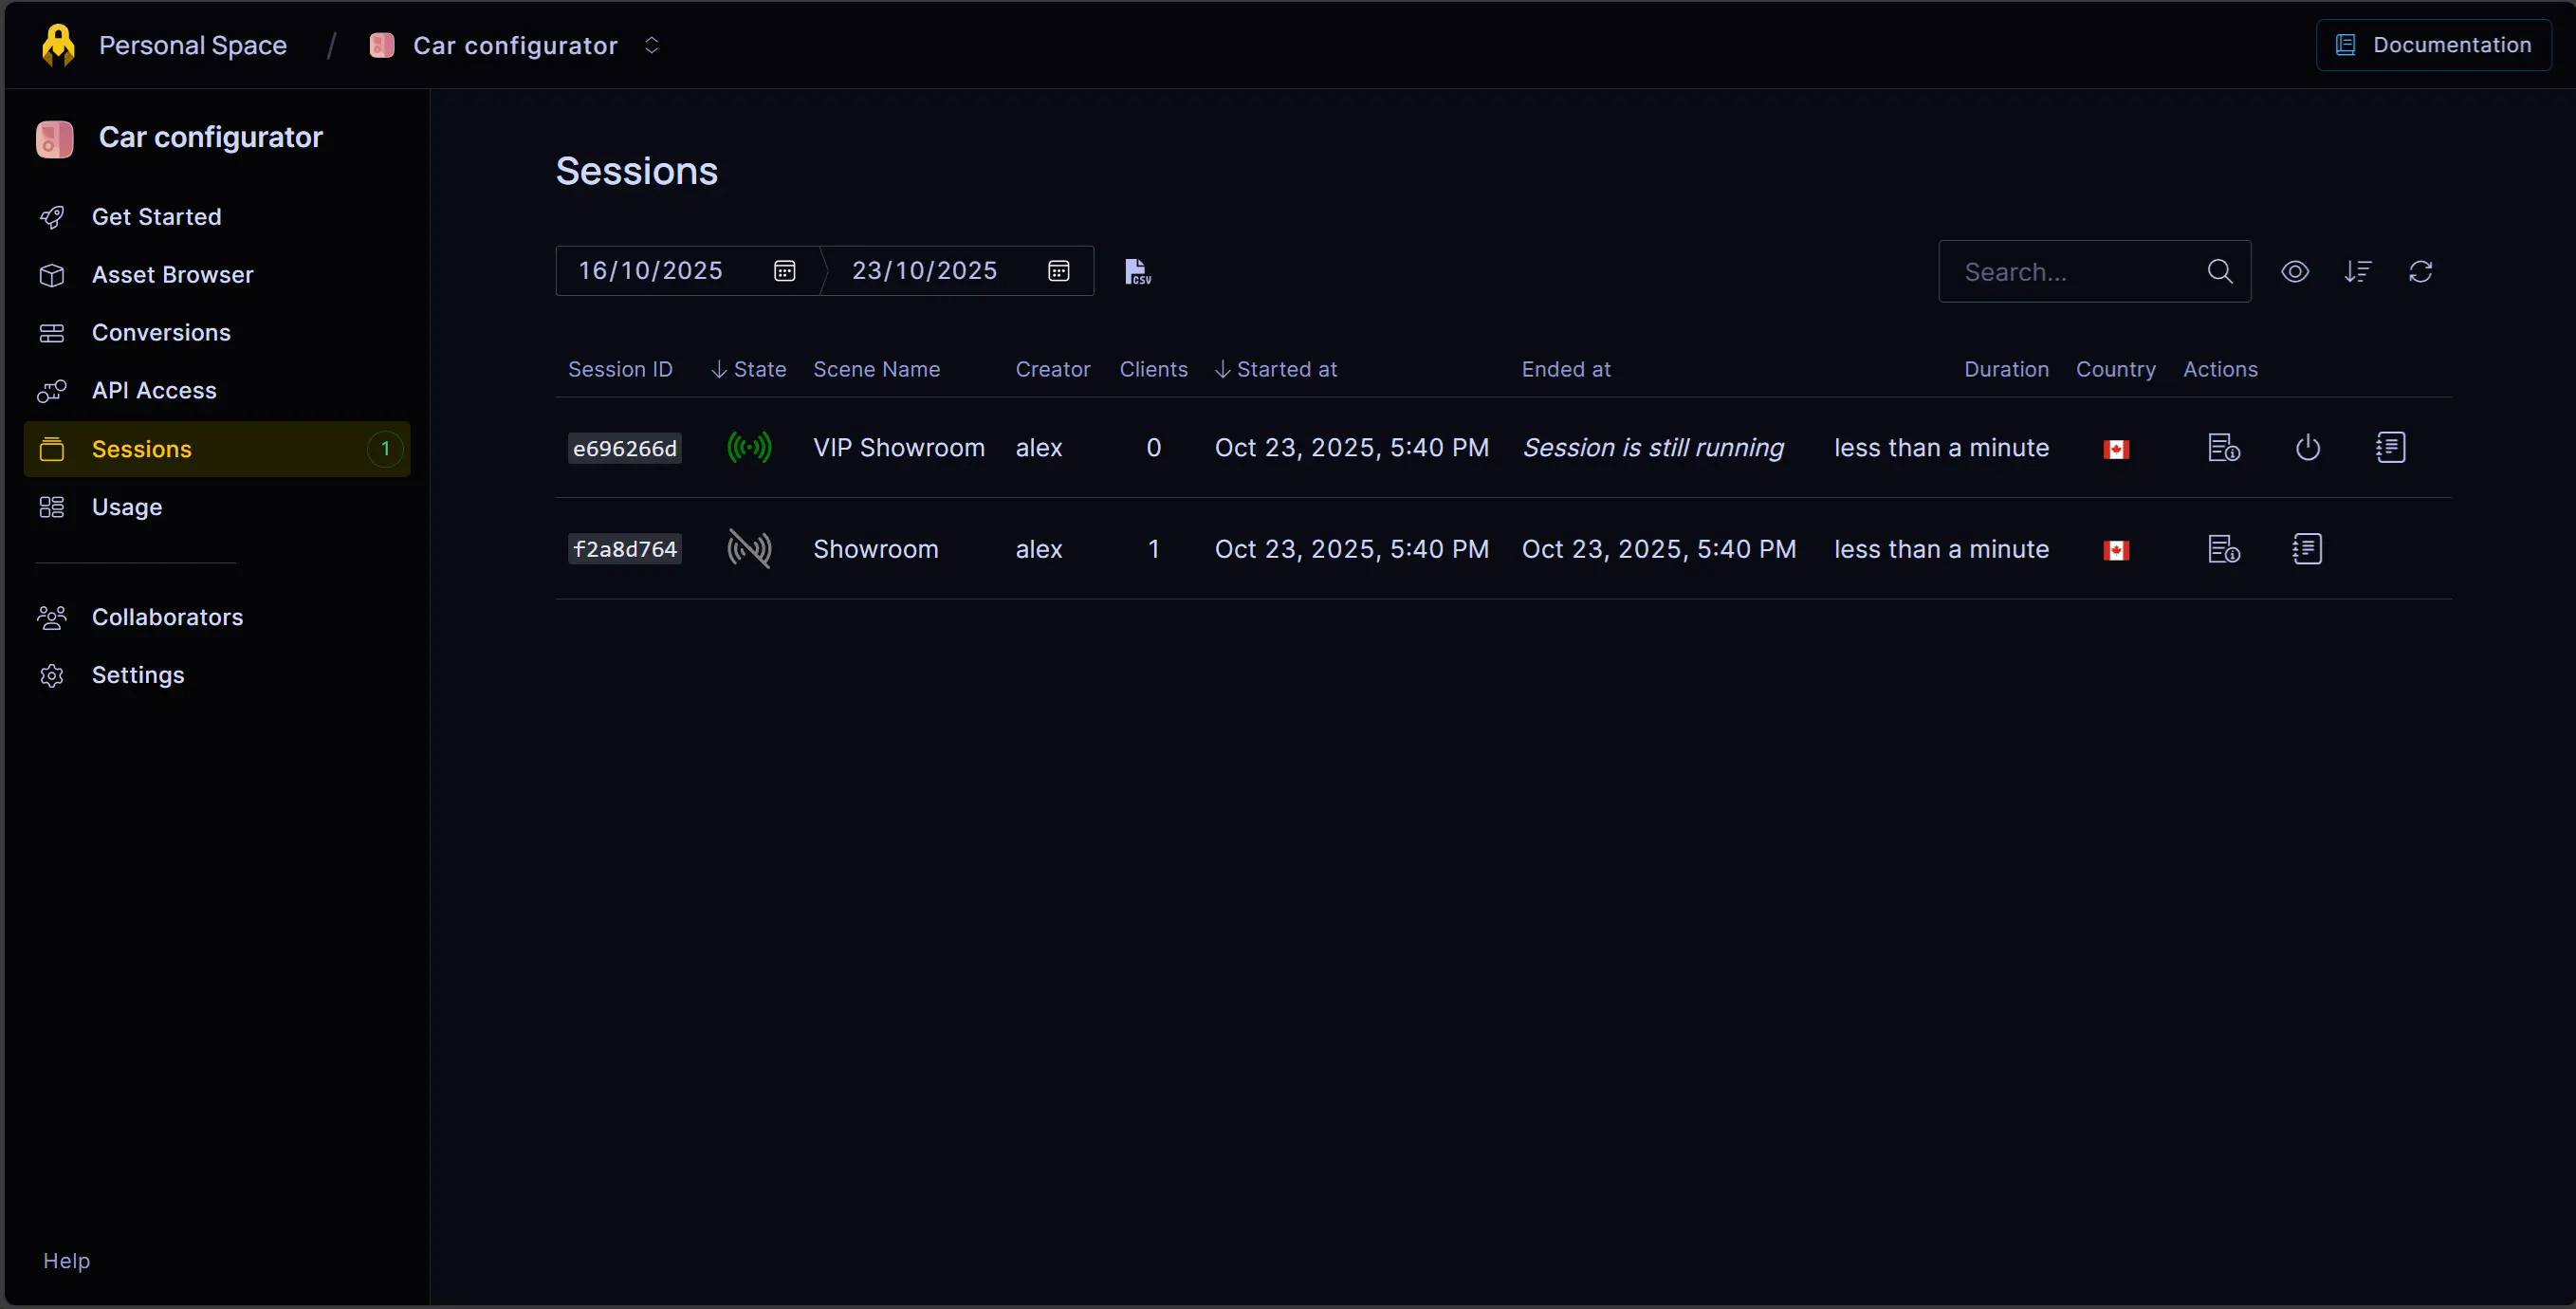Open logs icon for VIP Showroom session

2390,448
